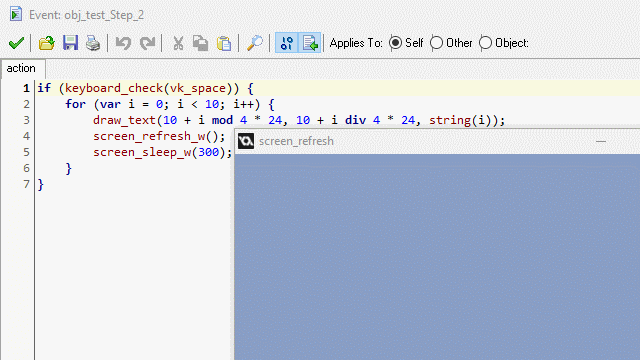Click the screen_refresh window title icon

pos(246,141)
